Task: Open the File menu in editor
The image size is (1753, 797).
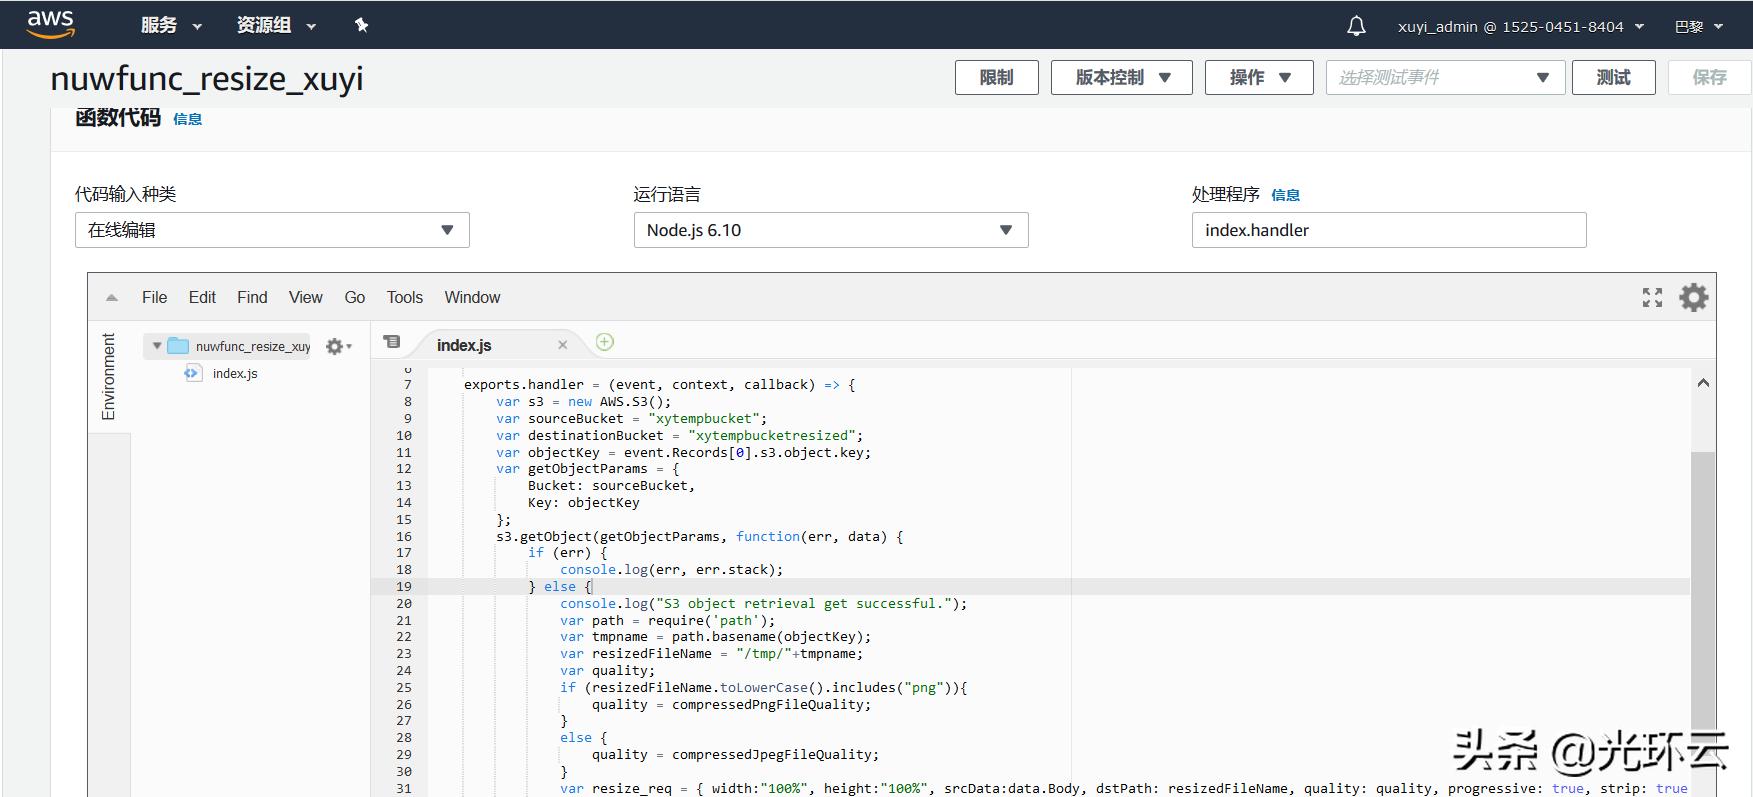Action: (x=154, y=297)
